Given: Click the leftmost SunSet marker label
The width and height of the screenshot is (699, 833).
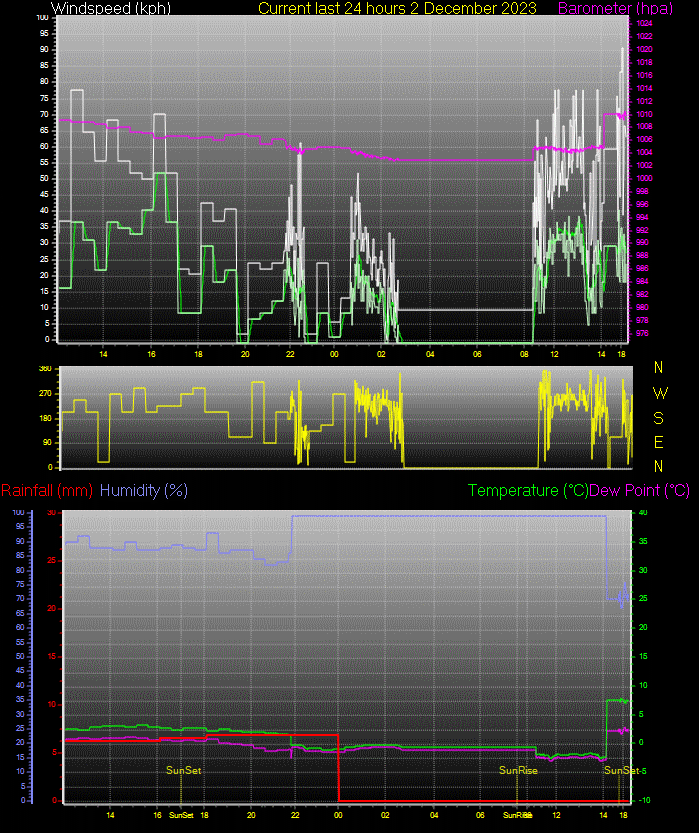Looking at the screenshot, I should click(183, 770).
